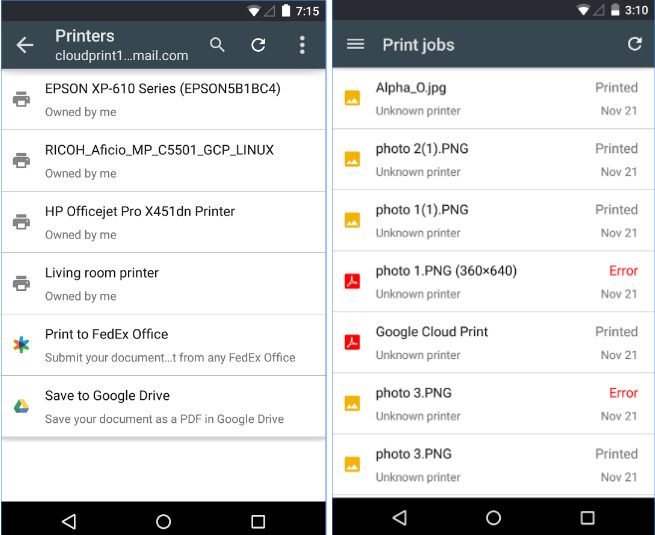Open the photo 1(1).PNG print job
This screenshot has height=535, width=655.
pos(493,221)
